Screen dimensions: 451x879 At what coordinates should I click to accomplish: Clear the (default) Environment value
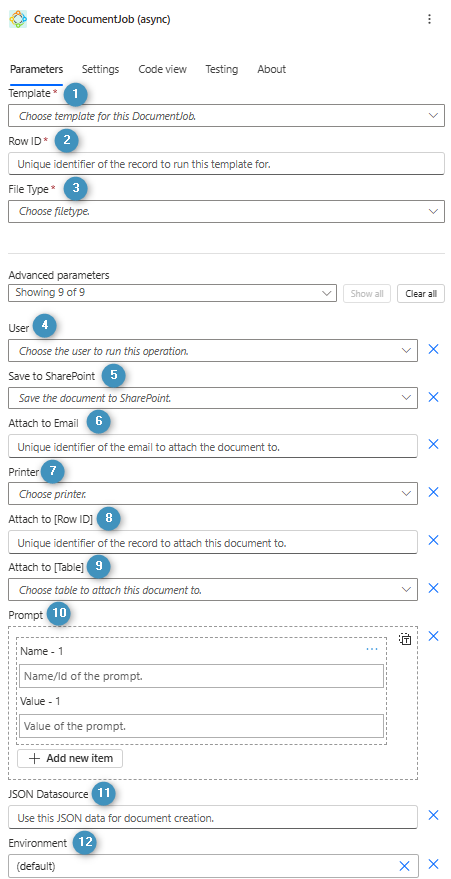tap(404, 866)
